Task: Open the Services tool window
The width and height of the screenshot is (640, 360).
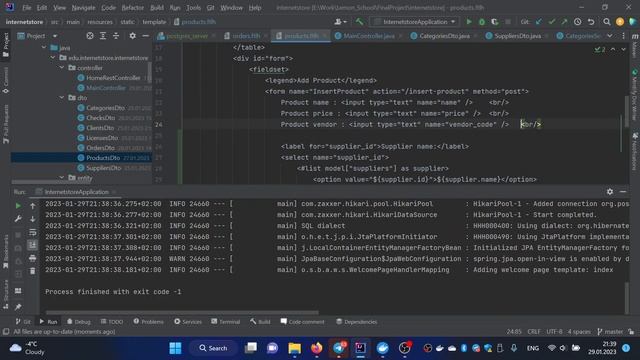Action: point(188,322)
